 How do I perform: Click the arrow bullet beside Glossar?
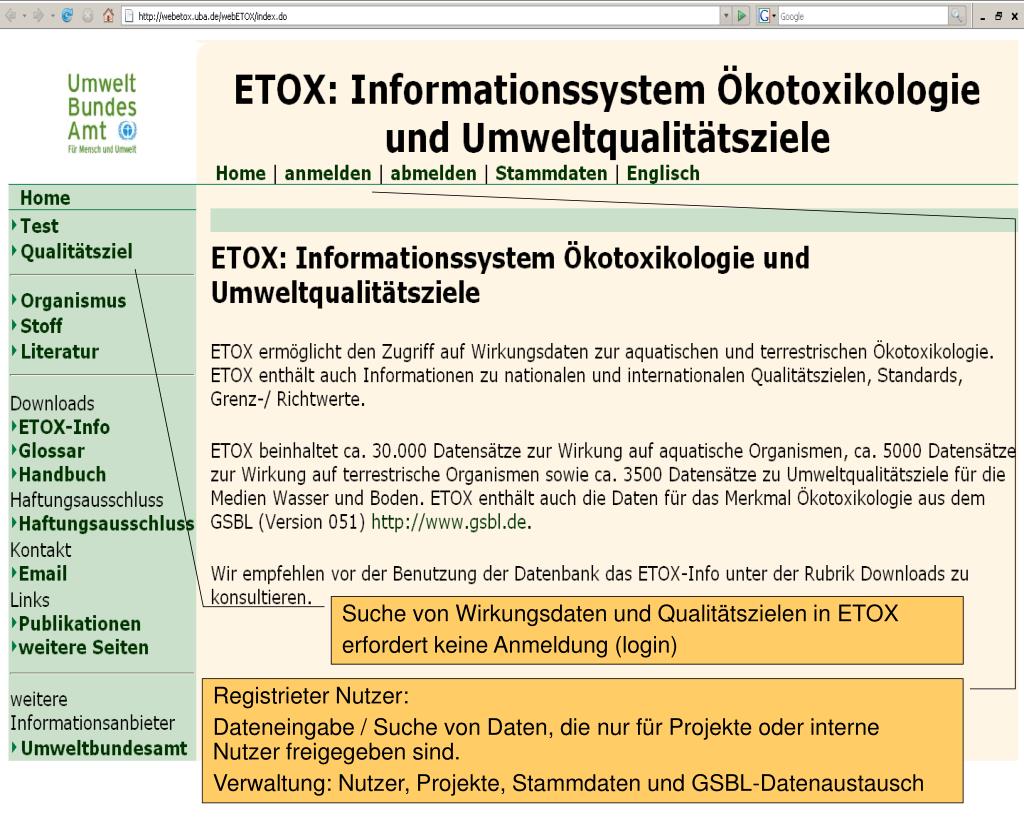[14, 450]
